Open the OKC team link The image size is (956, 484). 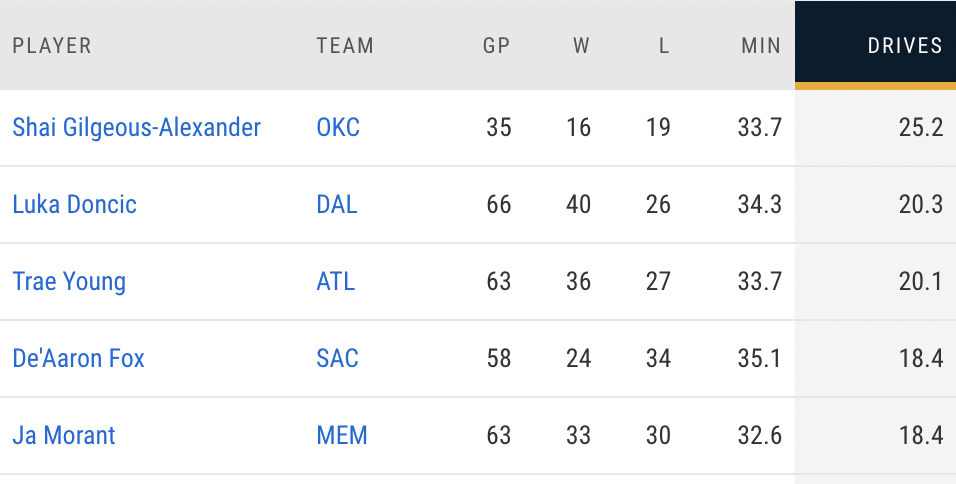coord(338,128)
